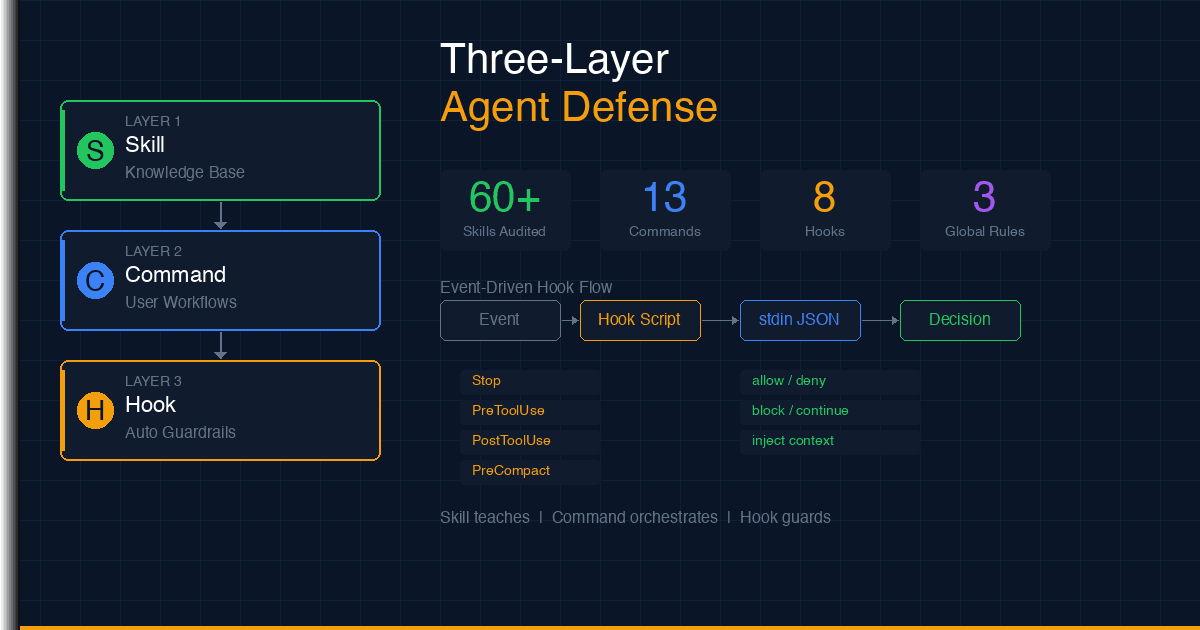Click the Decision flow box
Viewport: 1200px width, 630px height.
[x=960, y=320]
